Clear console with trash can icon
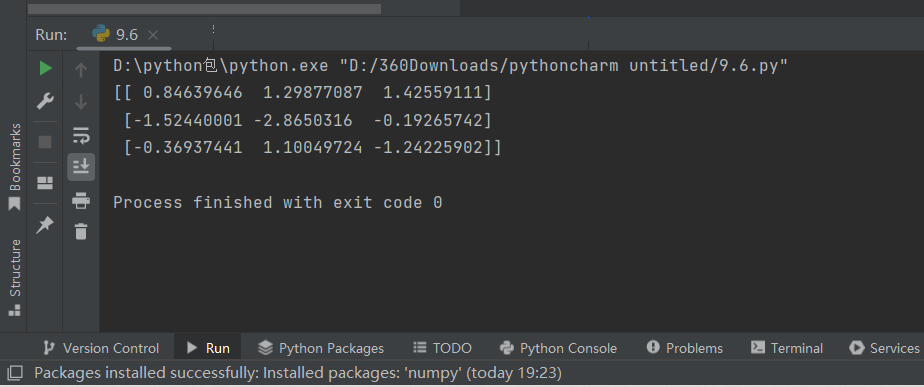The width and height of the screenshot is (924, 387). (x=81, y=231)
